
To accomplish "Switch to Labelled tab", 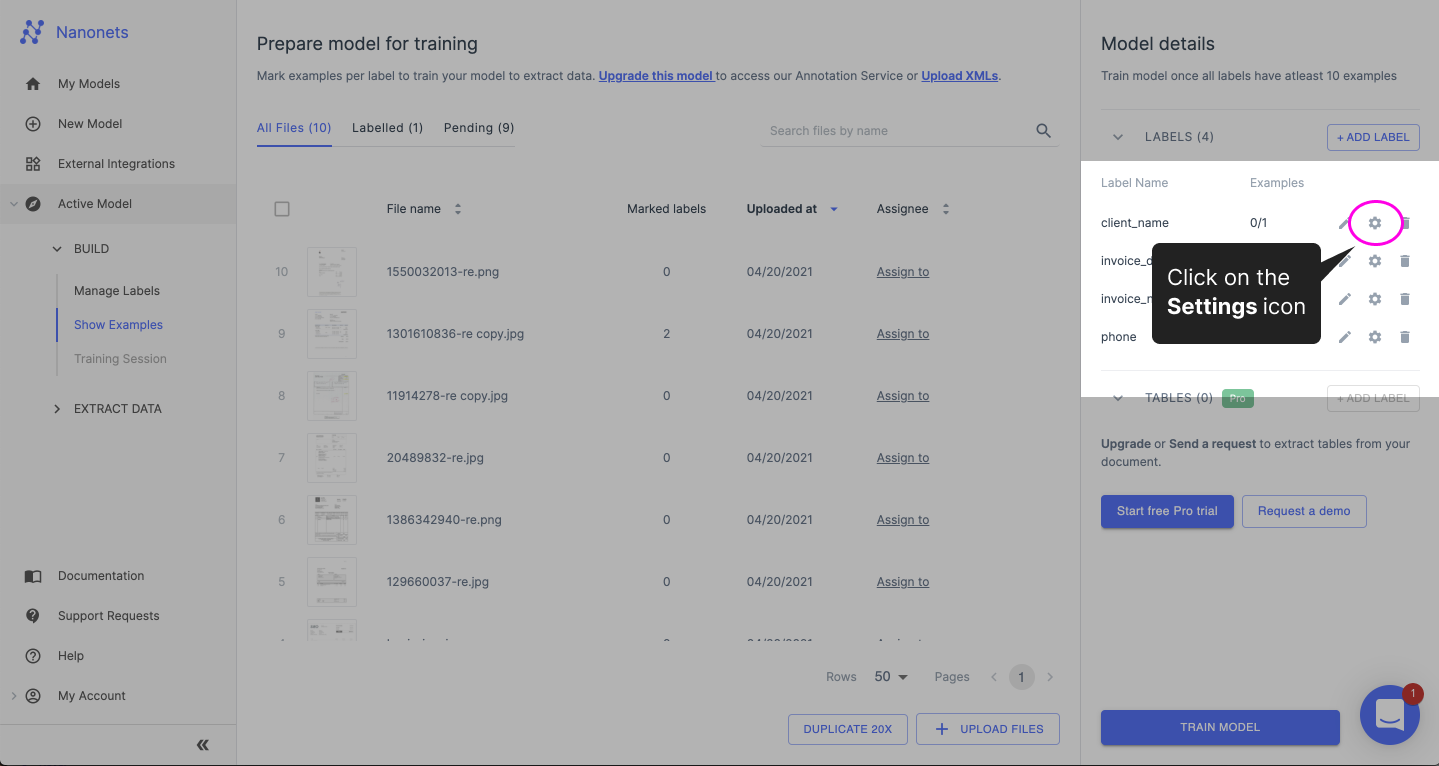I will click(387, 128).
